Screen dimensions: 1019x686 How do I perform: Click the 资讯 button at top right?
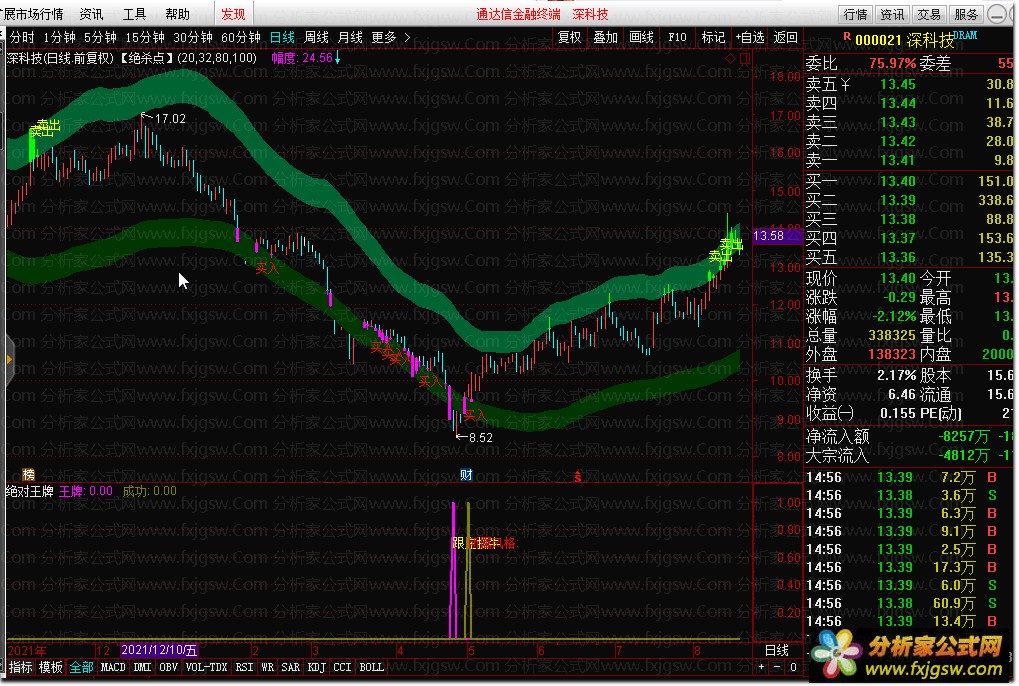pos(892,14)
